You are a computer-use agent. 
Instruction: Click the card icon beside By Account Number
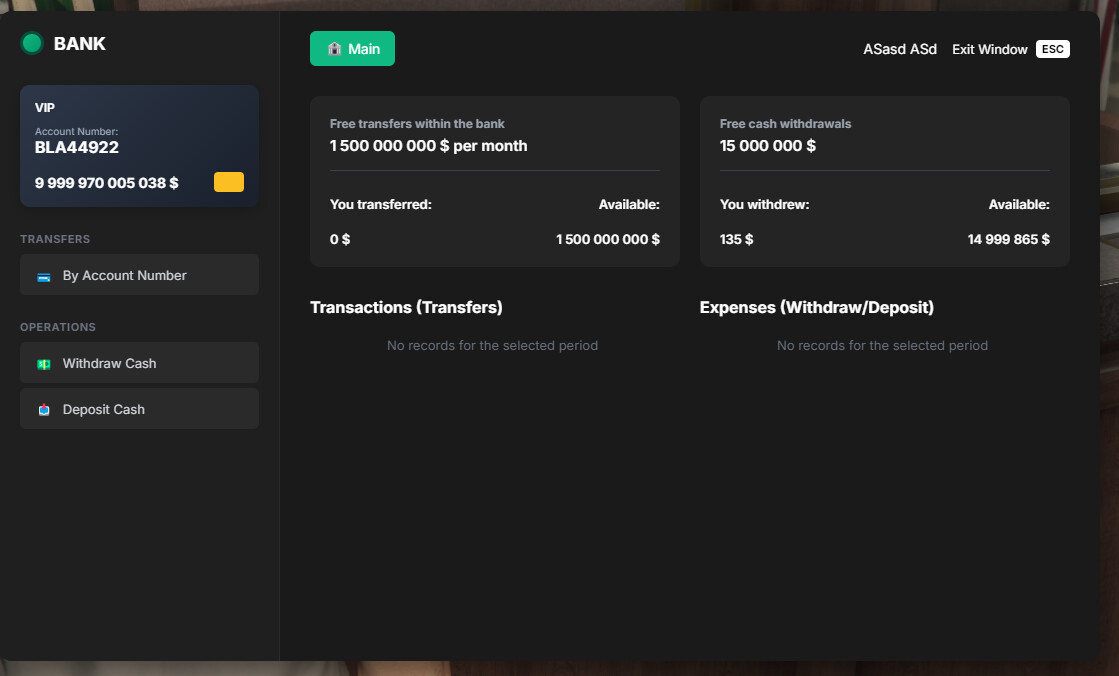point(44,276)
